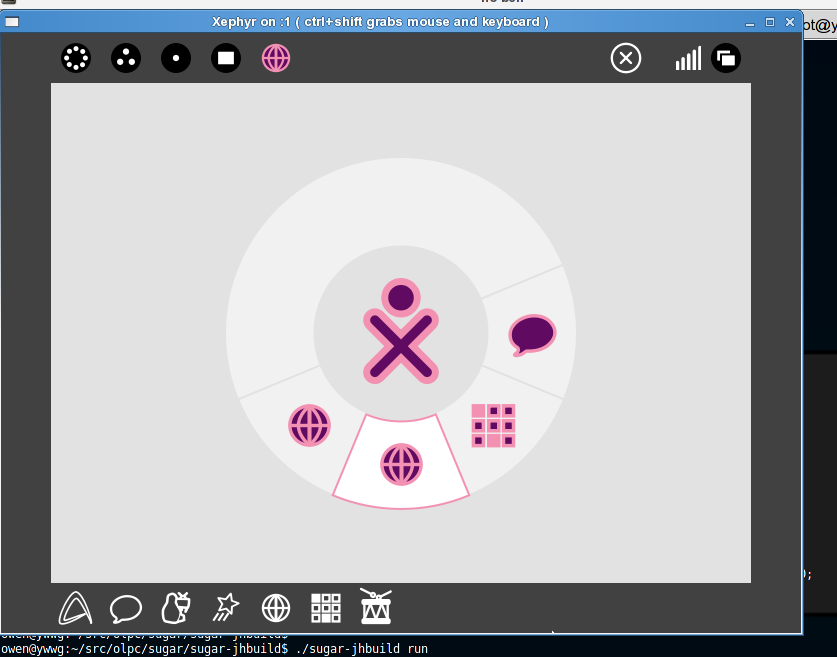Launch the Chat speech bubble activity from bottom frame

125,608
